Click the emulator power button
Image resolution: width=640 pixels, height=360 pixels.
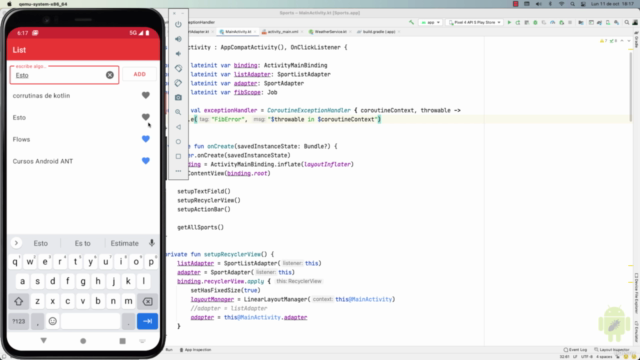pyautogui.click(x=178, y=24)
